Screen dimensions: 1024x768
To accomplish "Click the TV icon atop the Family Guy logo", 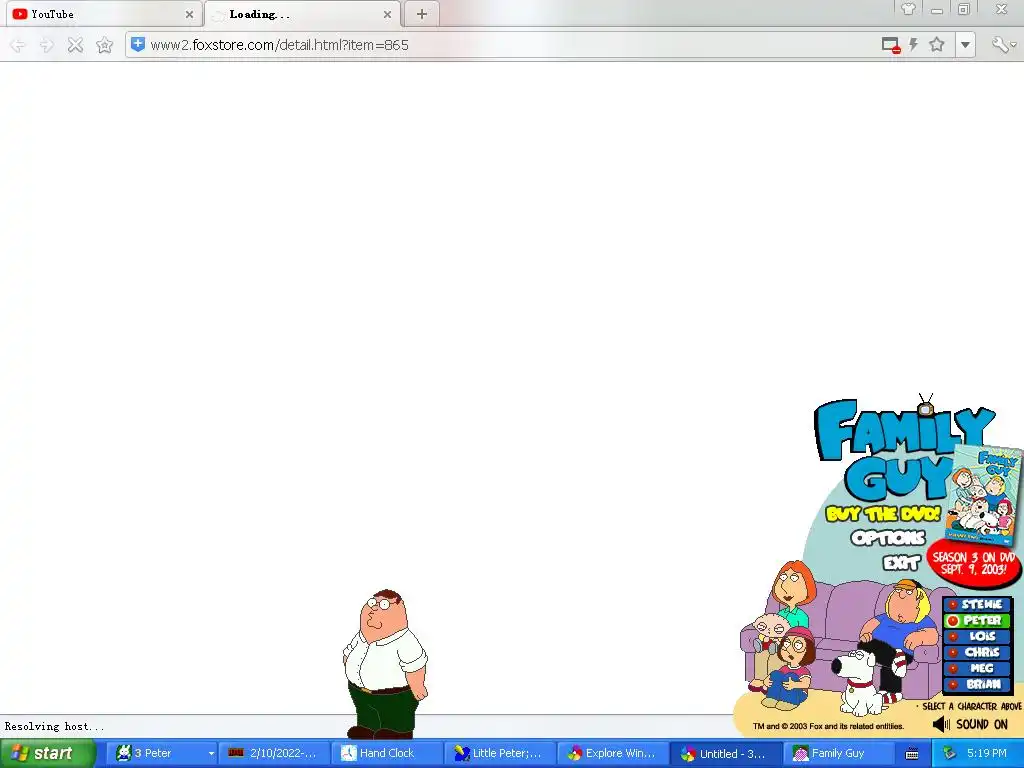I will click(x=925, y=406).
